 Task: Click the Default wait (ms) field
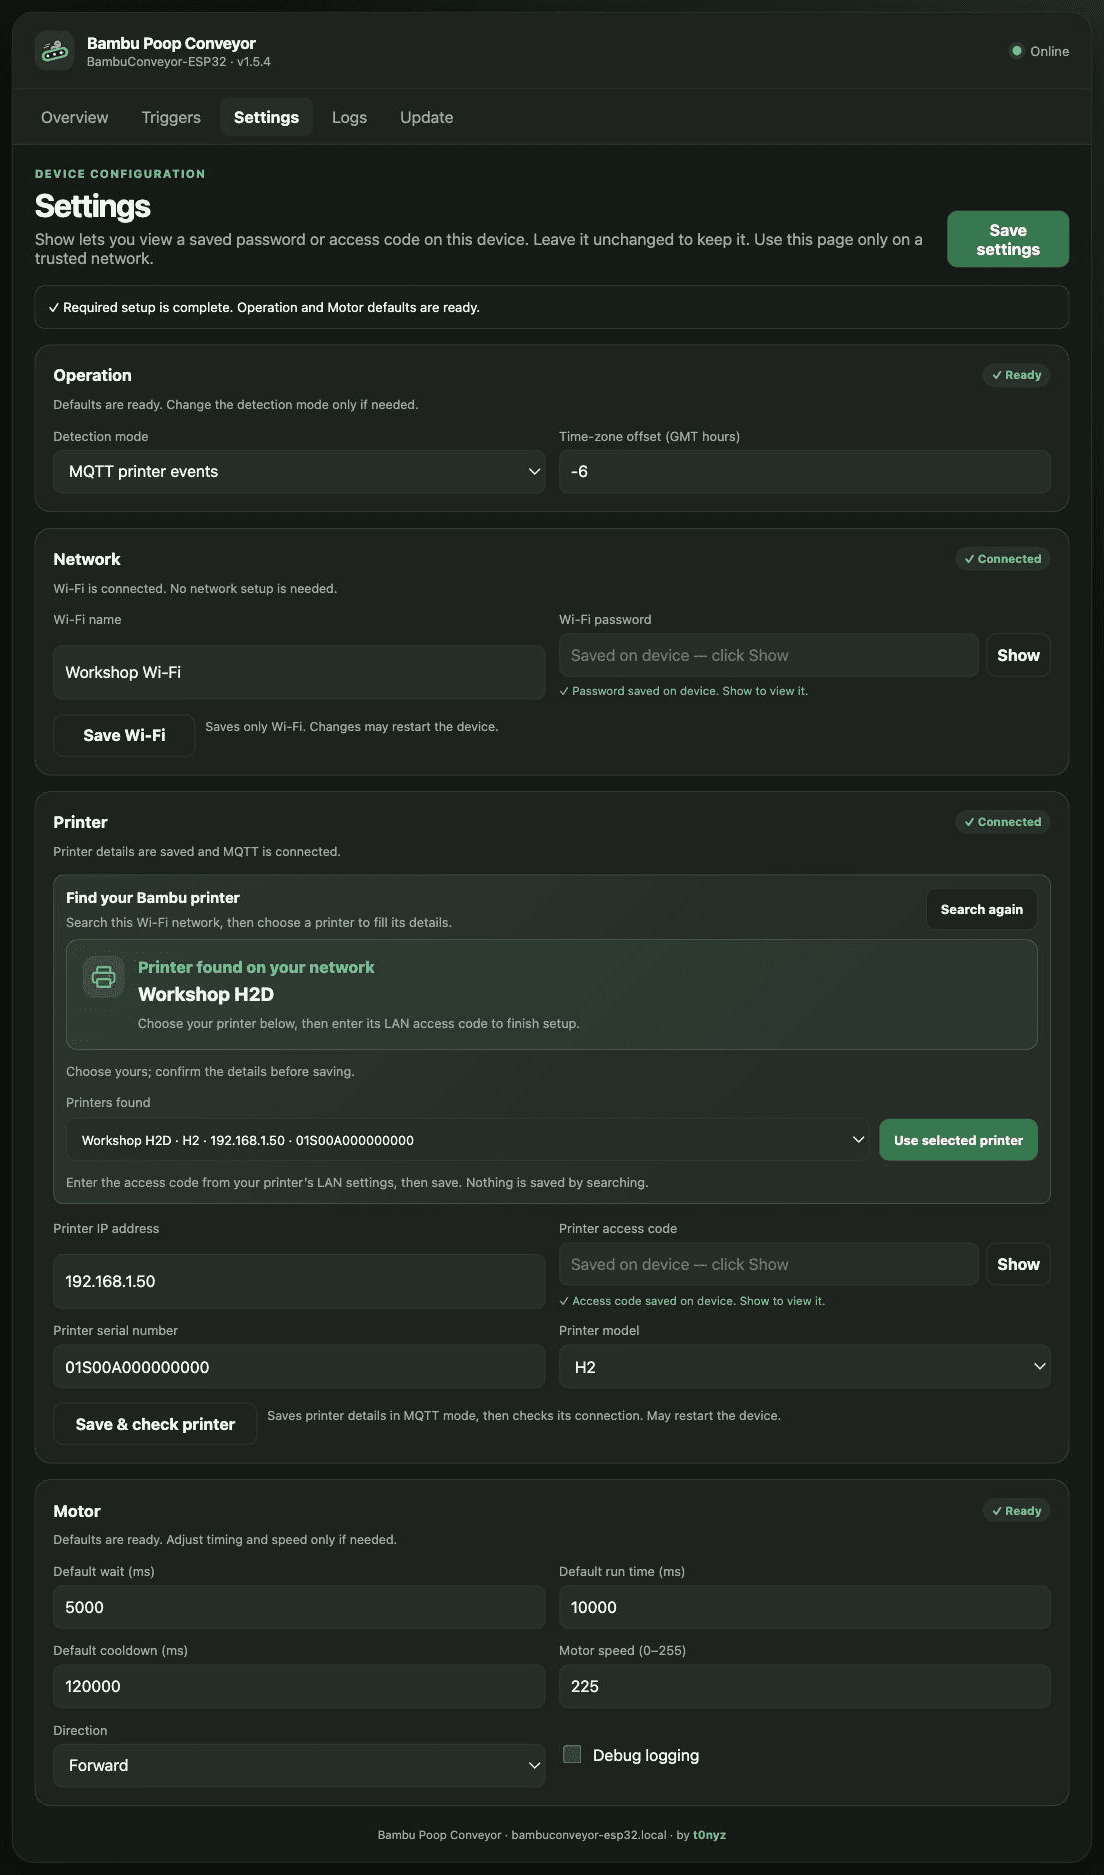pyautogui.click(x=299, y=1607)
